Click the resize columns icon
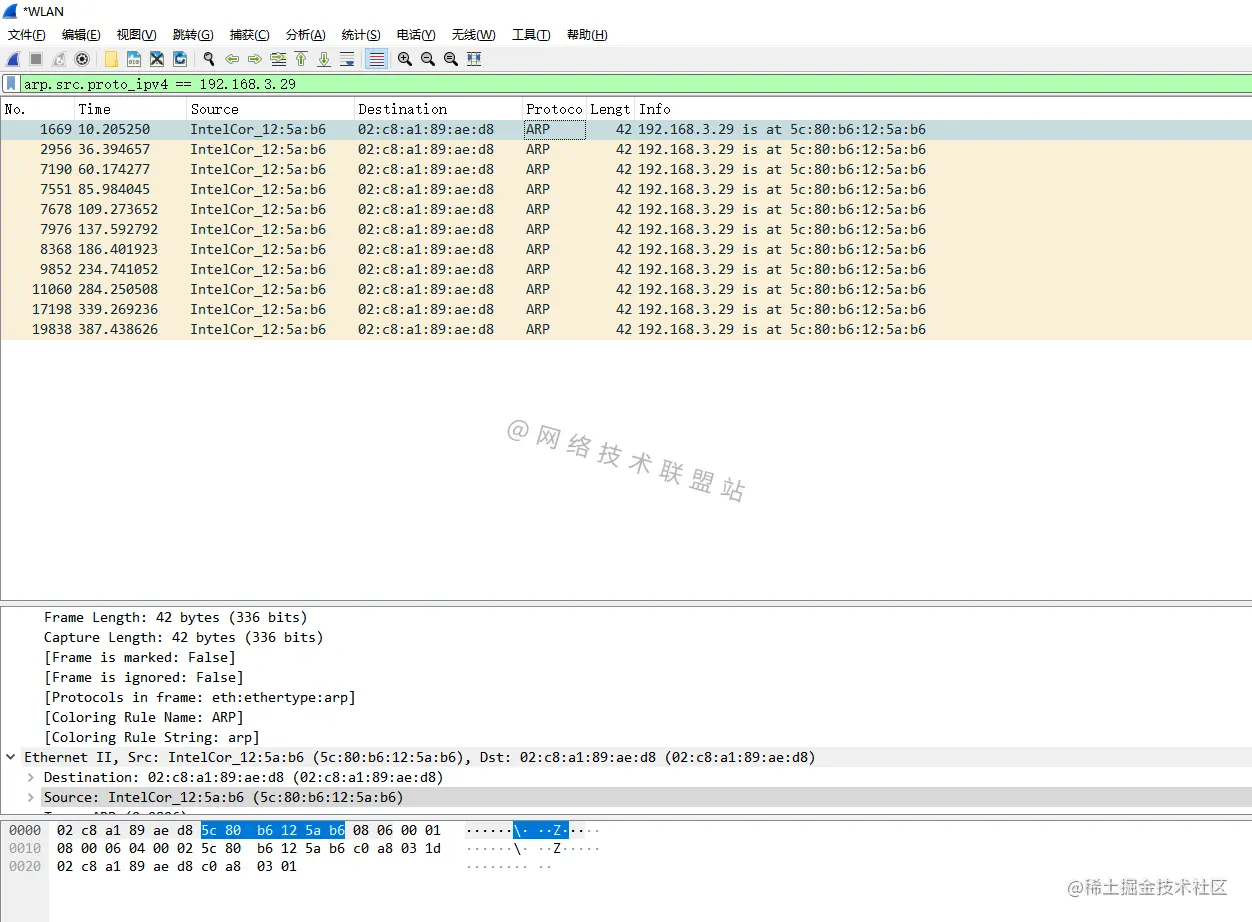The width and height of the screenshot is (1252, 922). (x=474, y=59)
